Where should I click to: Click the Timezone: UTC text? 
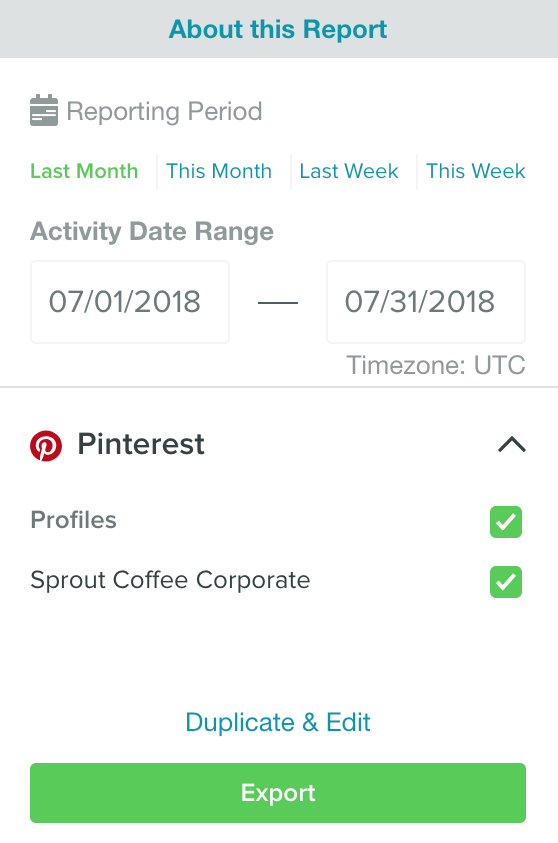tap(436, 365)
